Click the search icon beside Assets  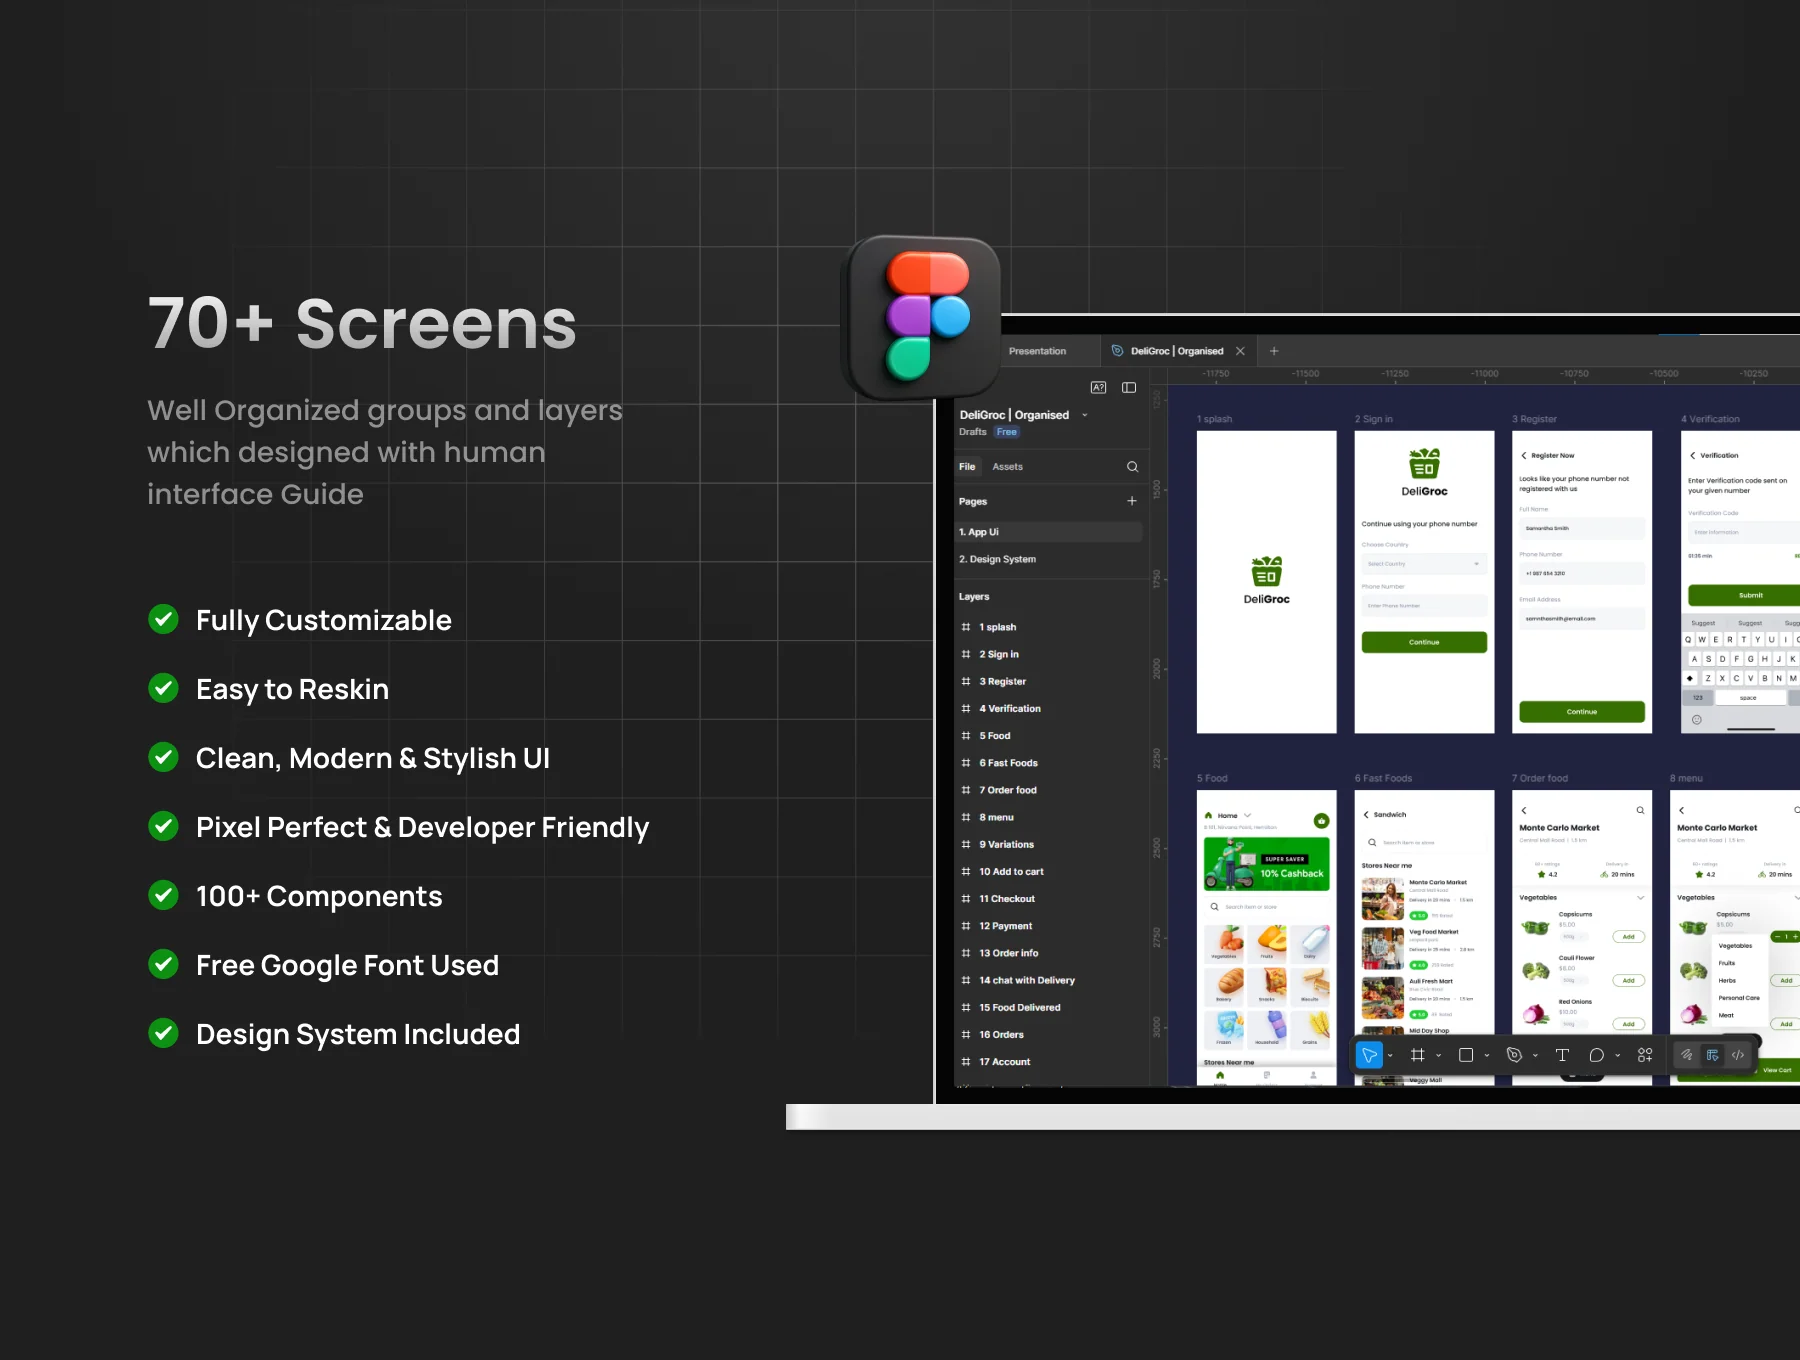(x=1132, y=467)
